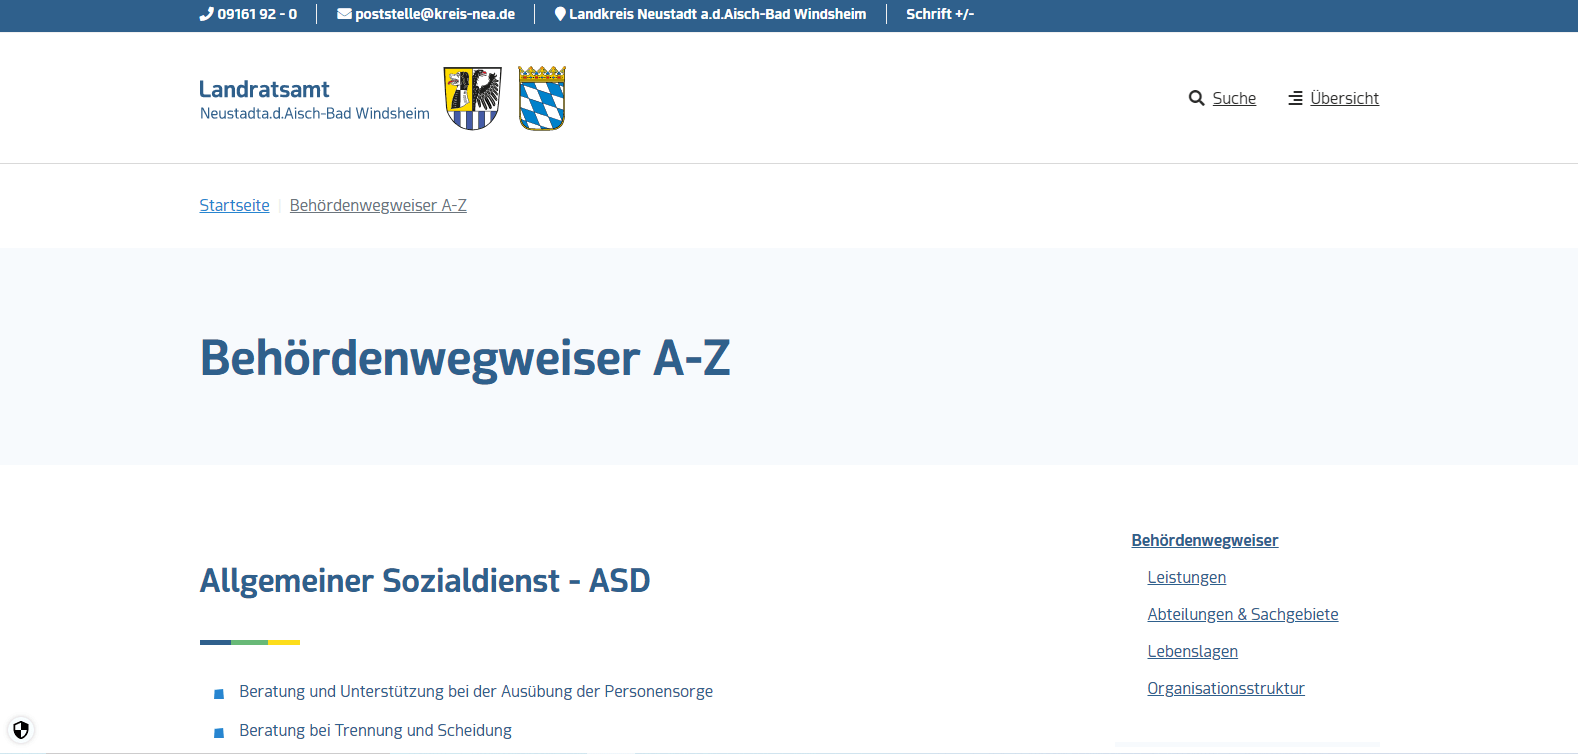
Task: Click the phone icon in top bar
Action: coord(206,14)
